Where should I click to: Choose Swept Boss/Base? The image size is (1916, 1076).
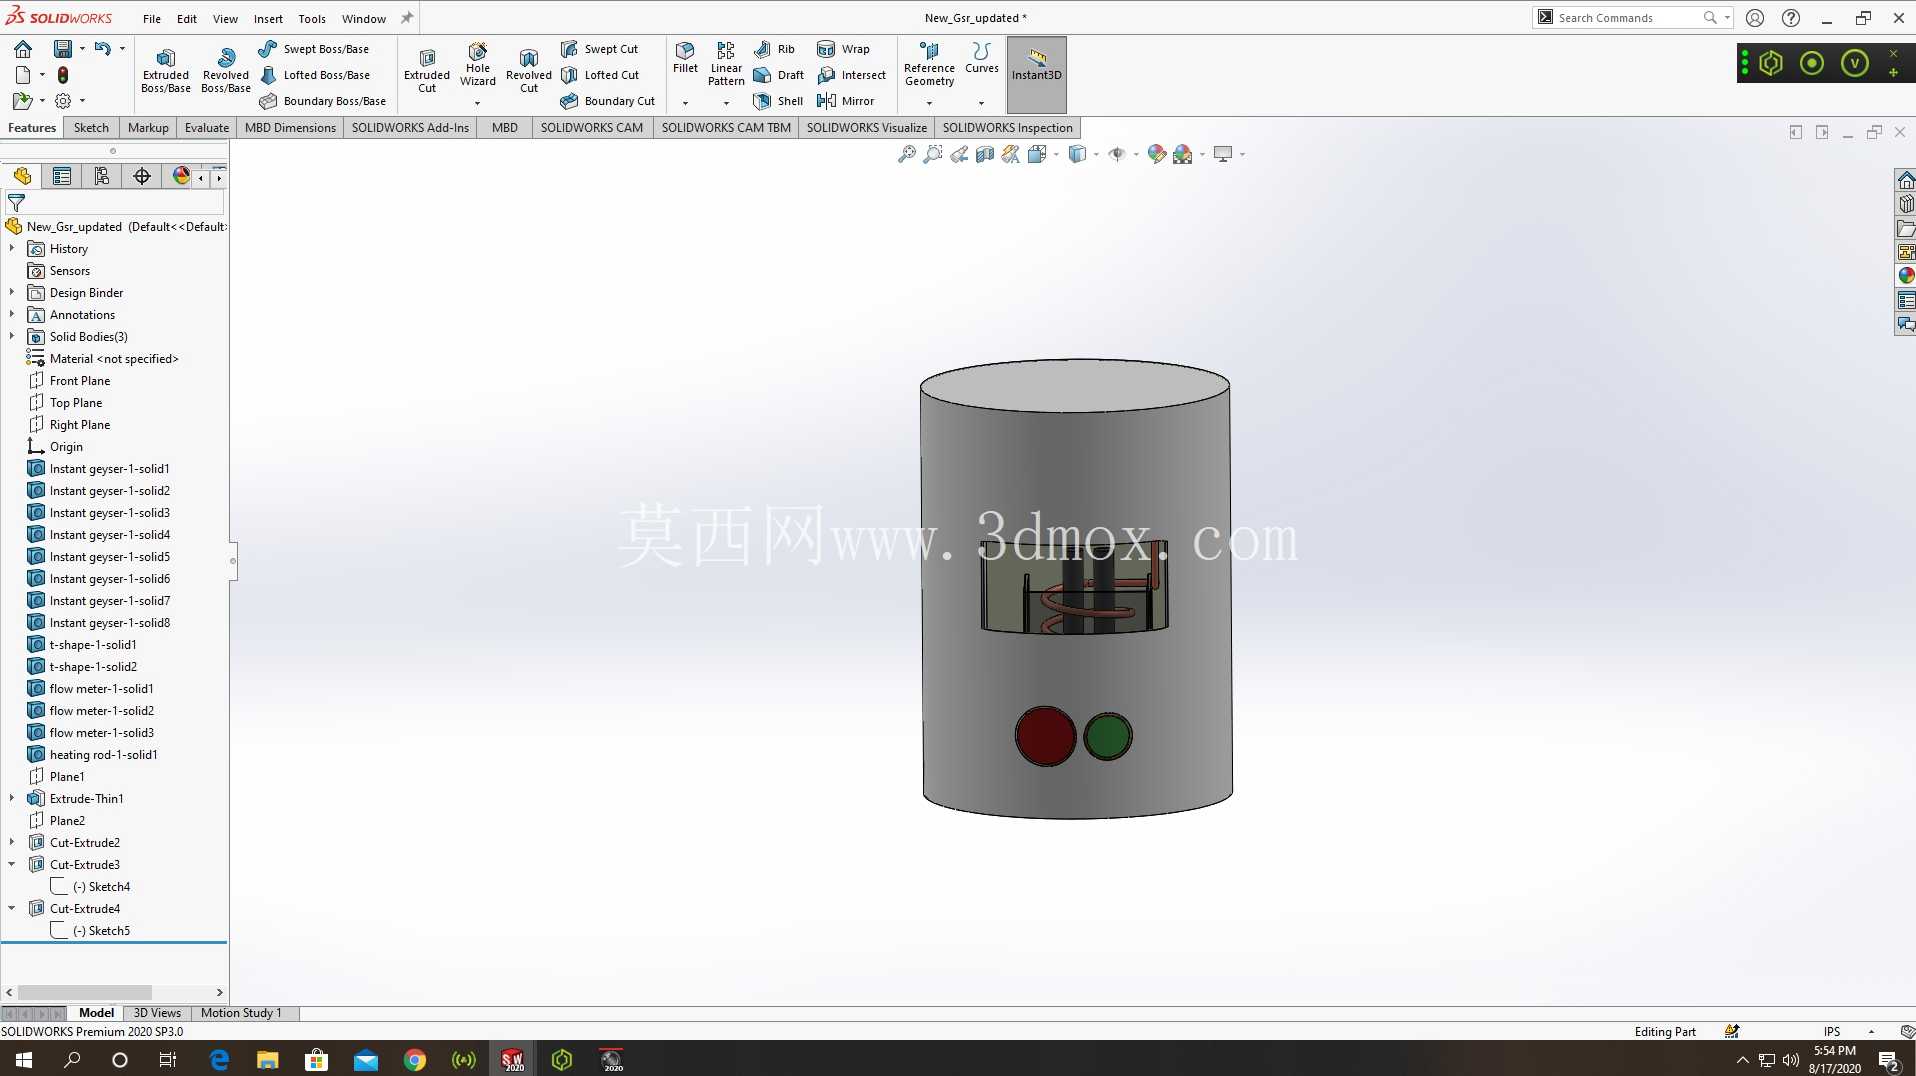[x=314, y=49]
